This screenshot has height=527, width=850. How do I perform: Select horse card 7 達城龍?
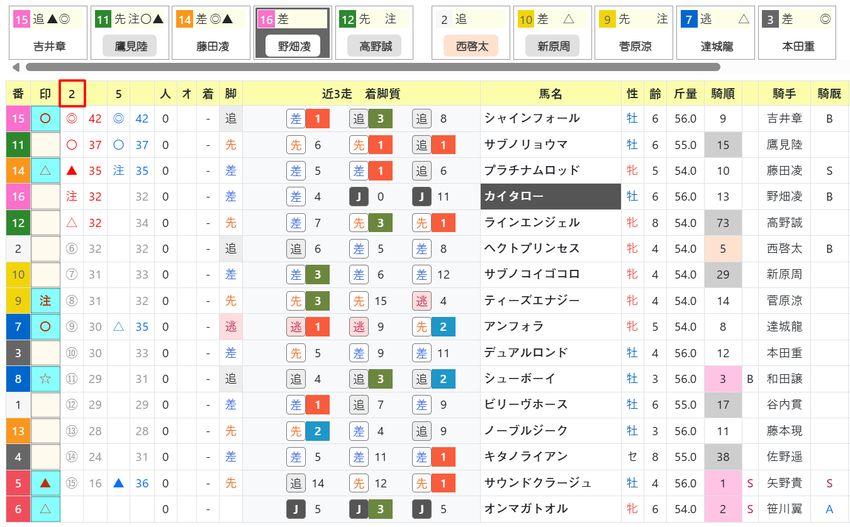[x=716, y=33]
